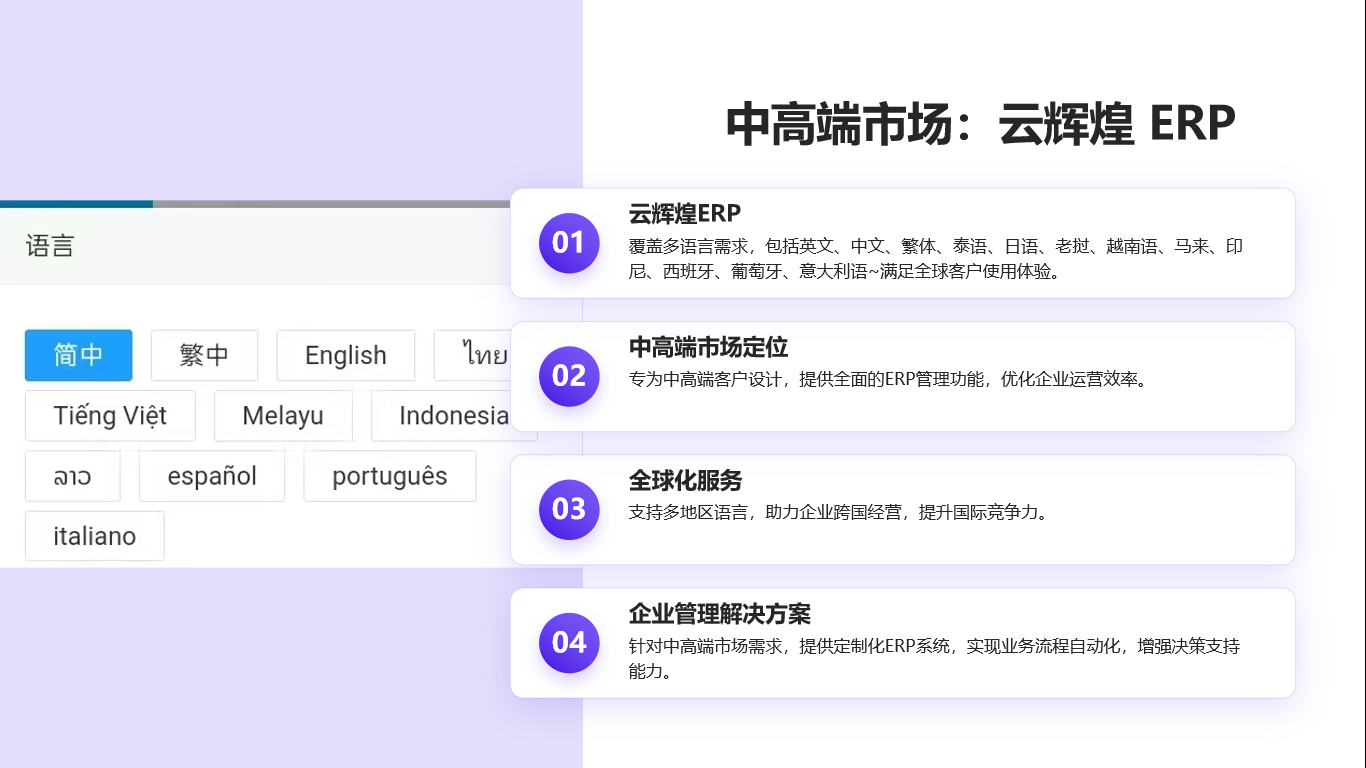The width and height of the screenshot is (1366, 768).
Task: Choose the italiano language button
Action: 94,536
